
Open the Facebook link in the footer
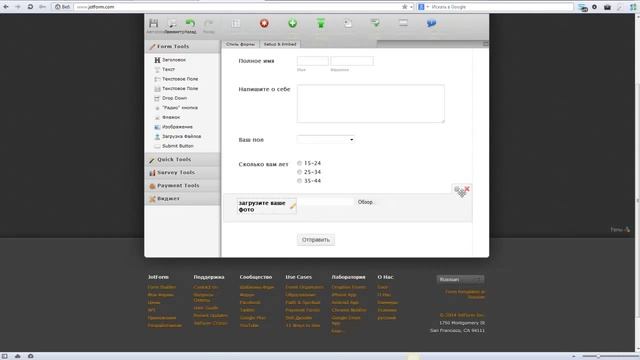(x=250, y=302)
